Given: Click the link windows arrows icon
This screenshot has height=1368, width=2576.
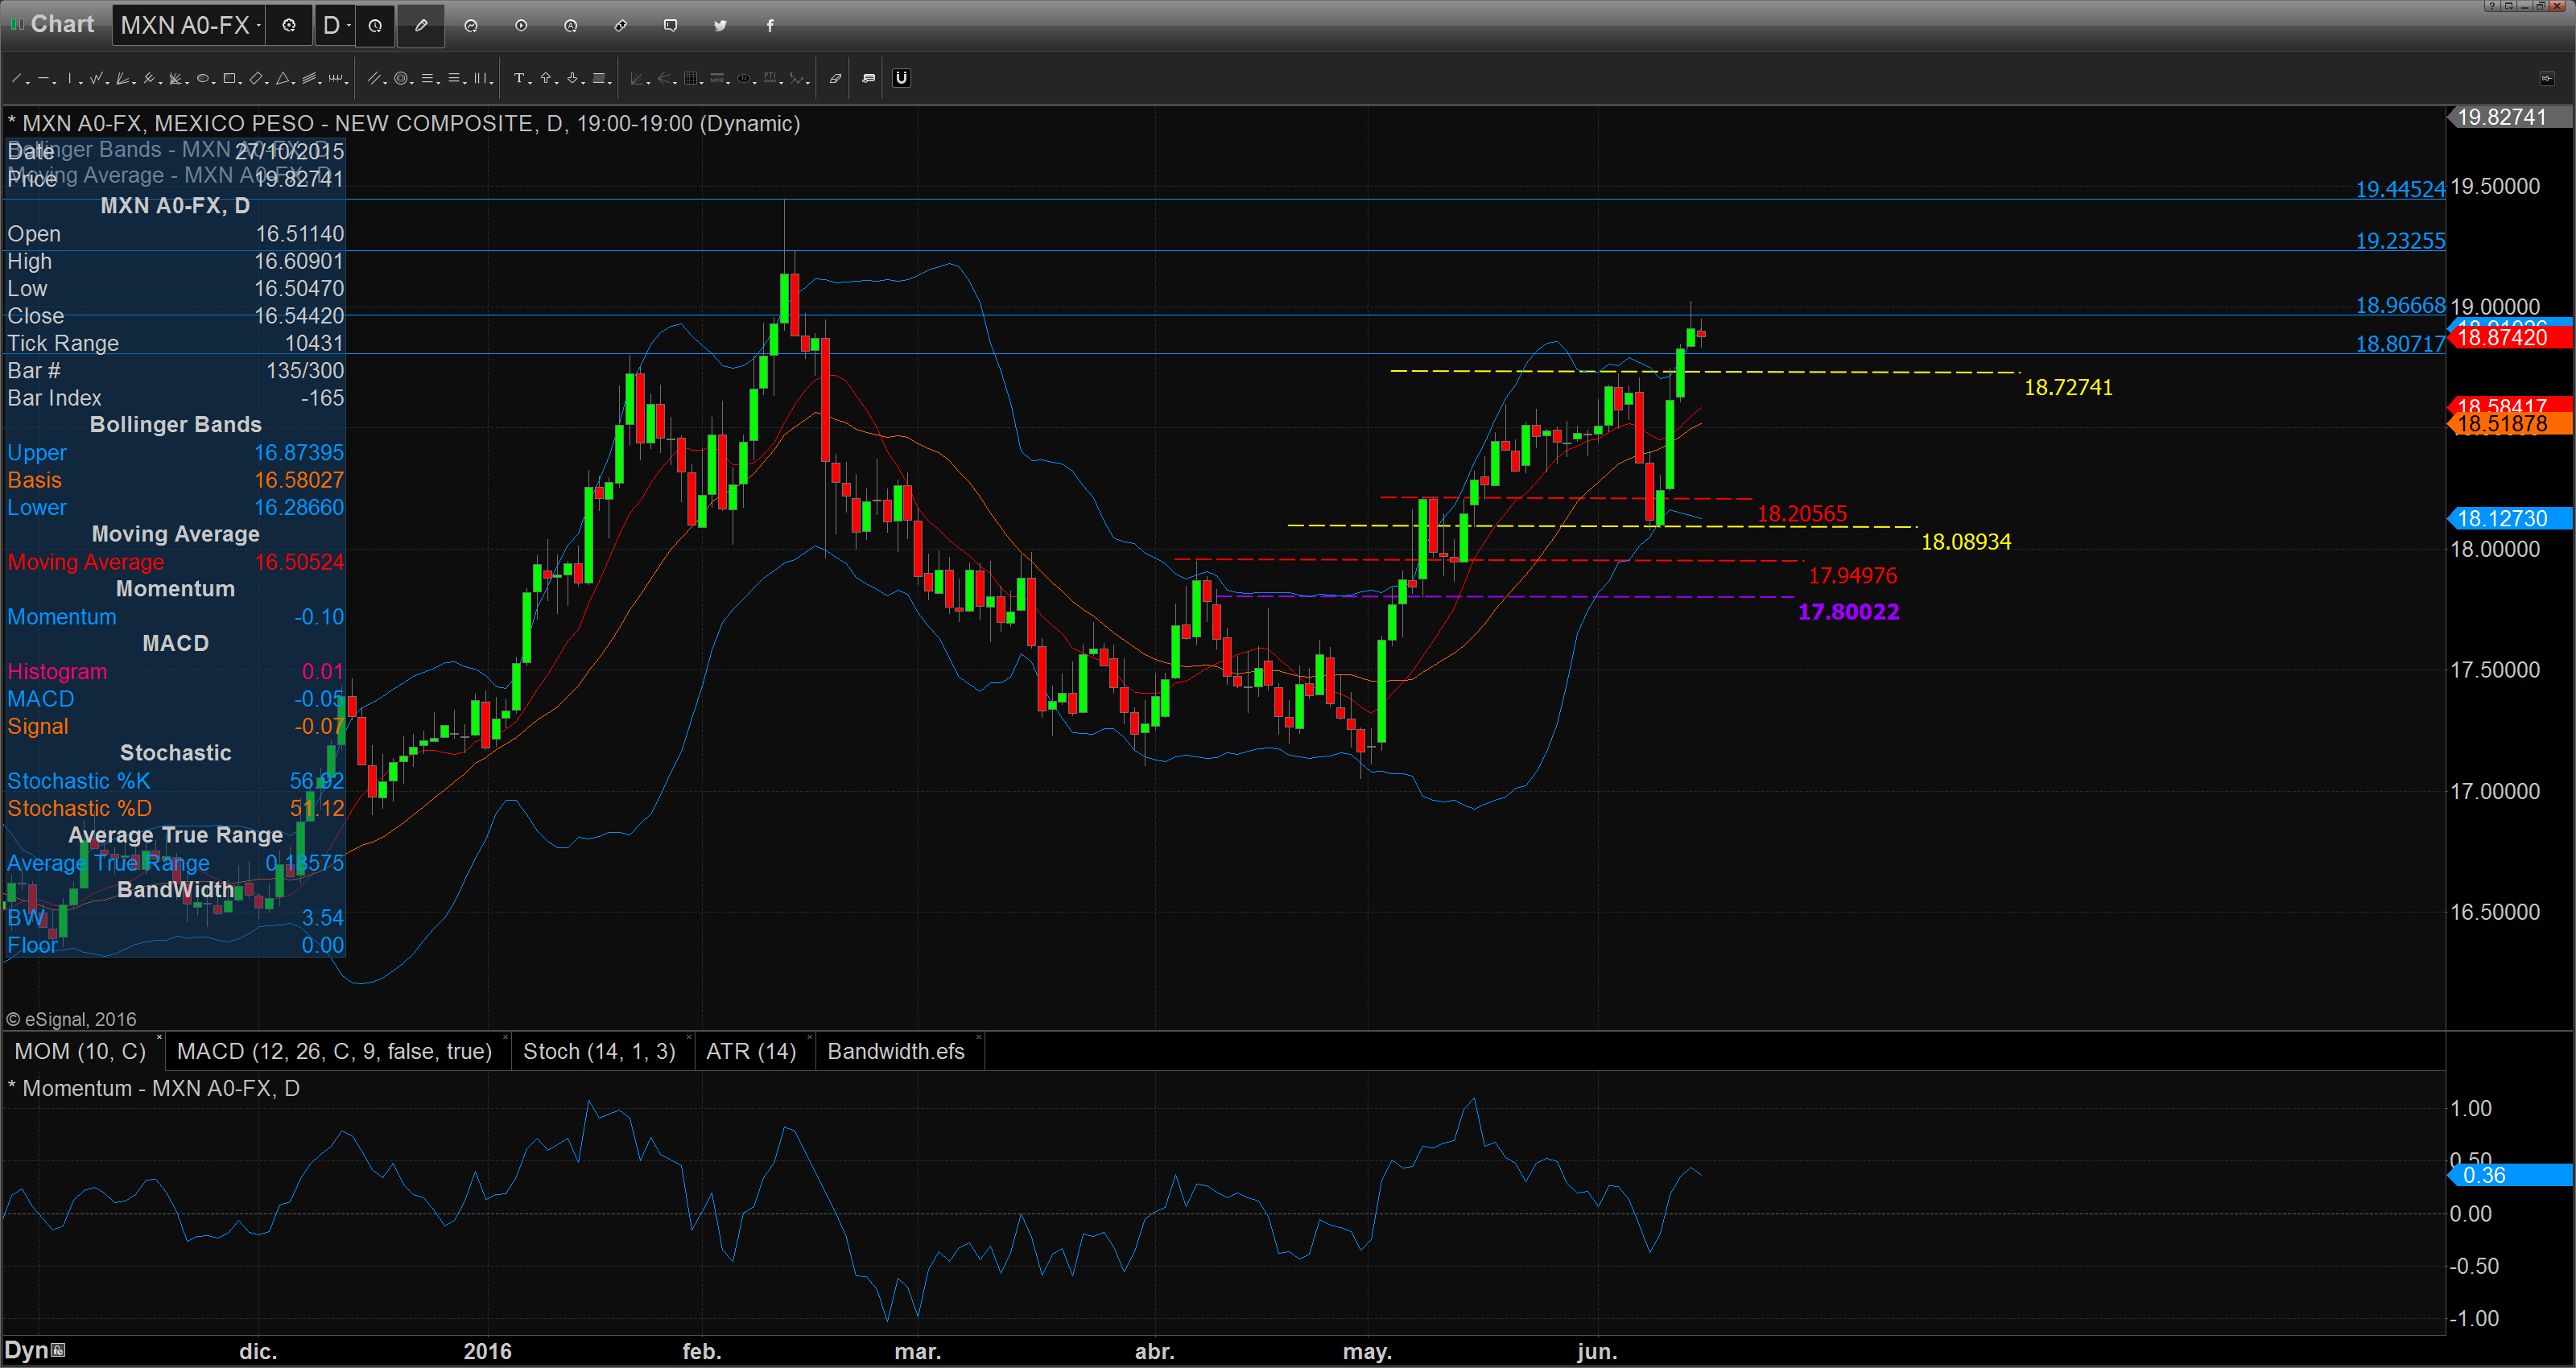Looking at the screenshot, I should coord(621,25).
